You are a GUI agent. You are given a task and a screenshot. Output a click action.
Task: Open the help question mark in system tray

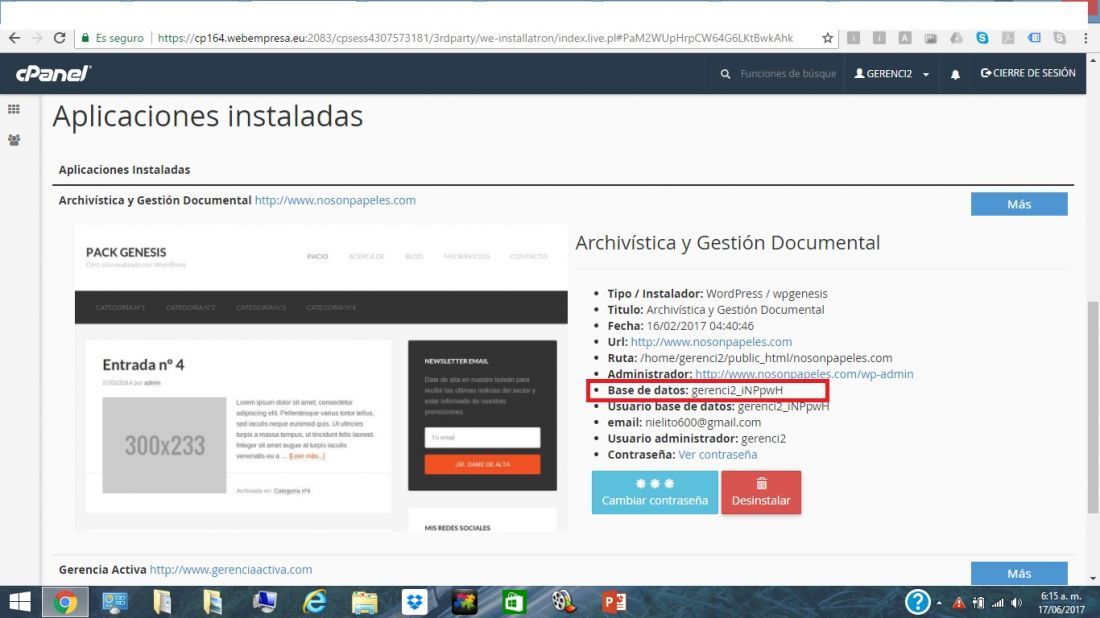tap(917, 602)
